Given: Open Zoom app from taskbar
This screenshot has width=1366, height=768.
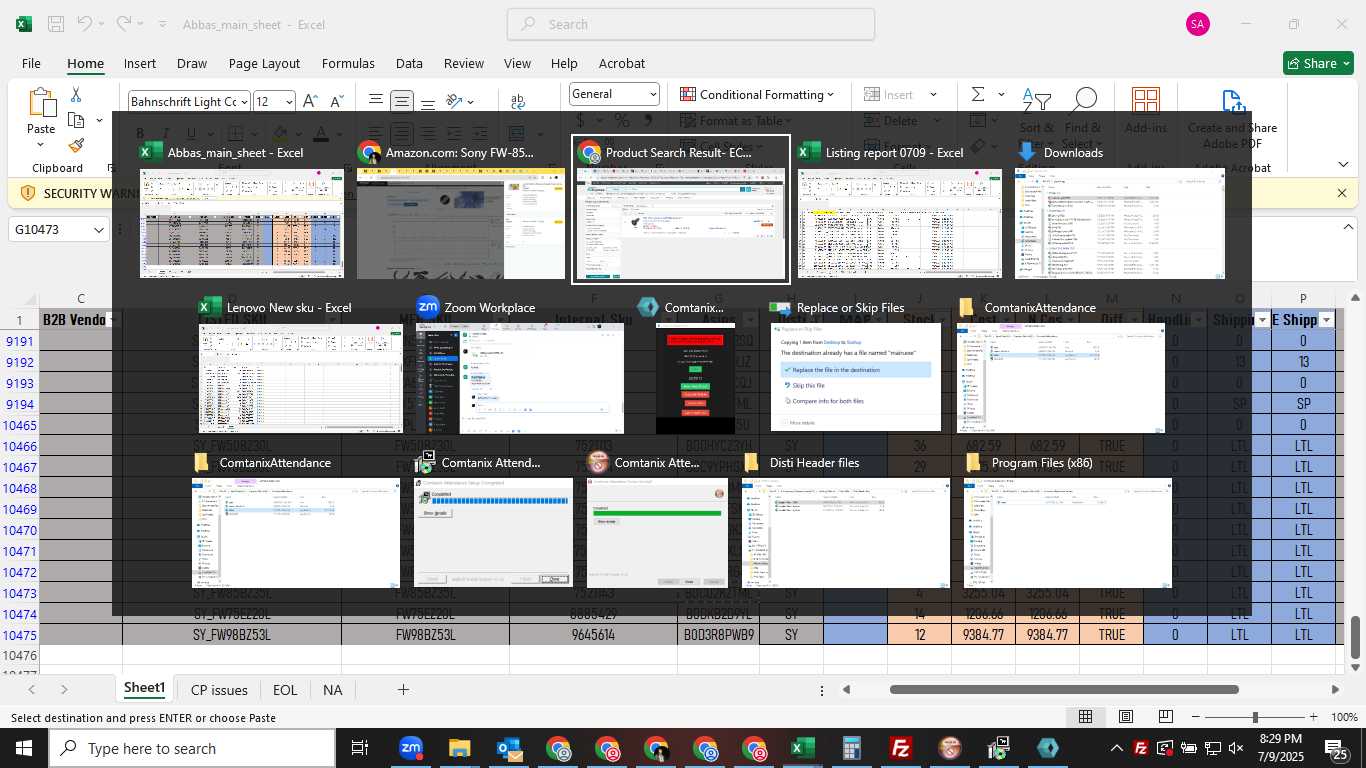Looking at the screenshot, I should click(x=410, y=748).
